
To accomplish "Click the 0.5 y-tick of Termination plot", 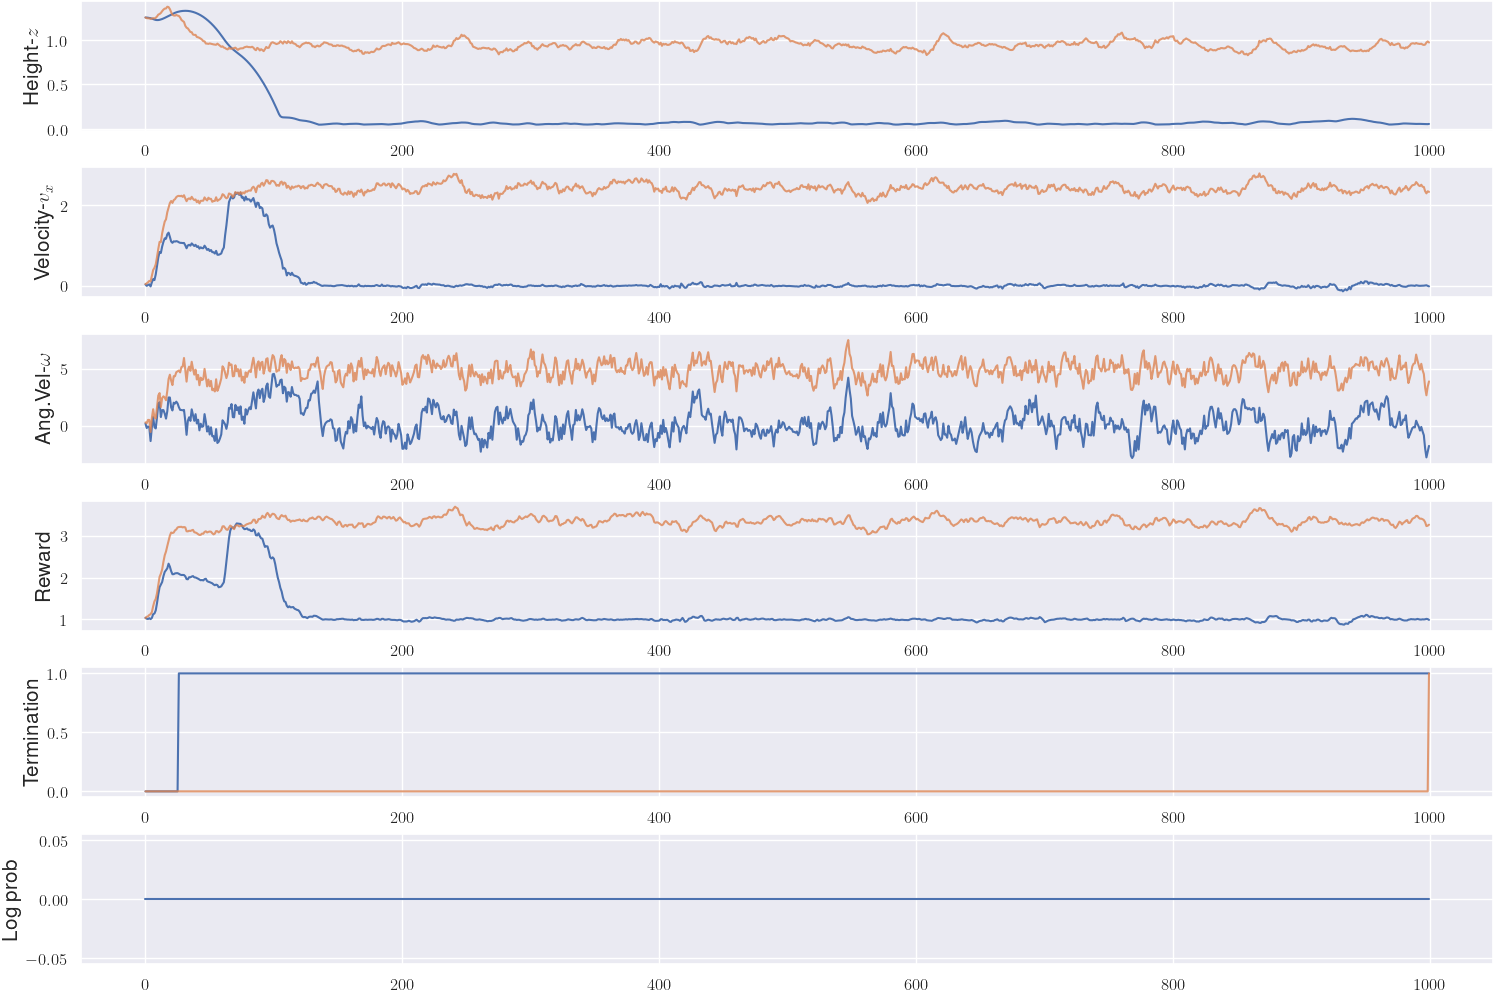I will 57,733.
